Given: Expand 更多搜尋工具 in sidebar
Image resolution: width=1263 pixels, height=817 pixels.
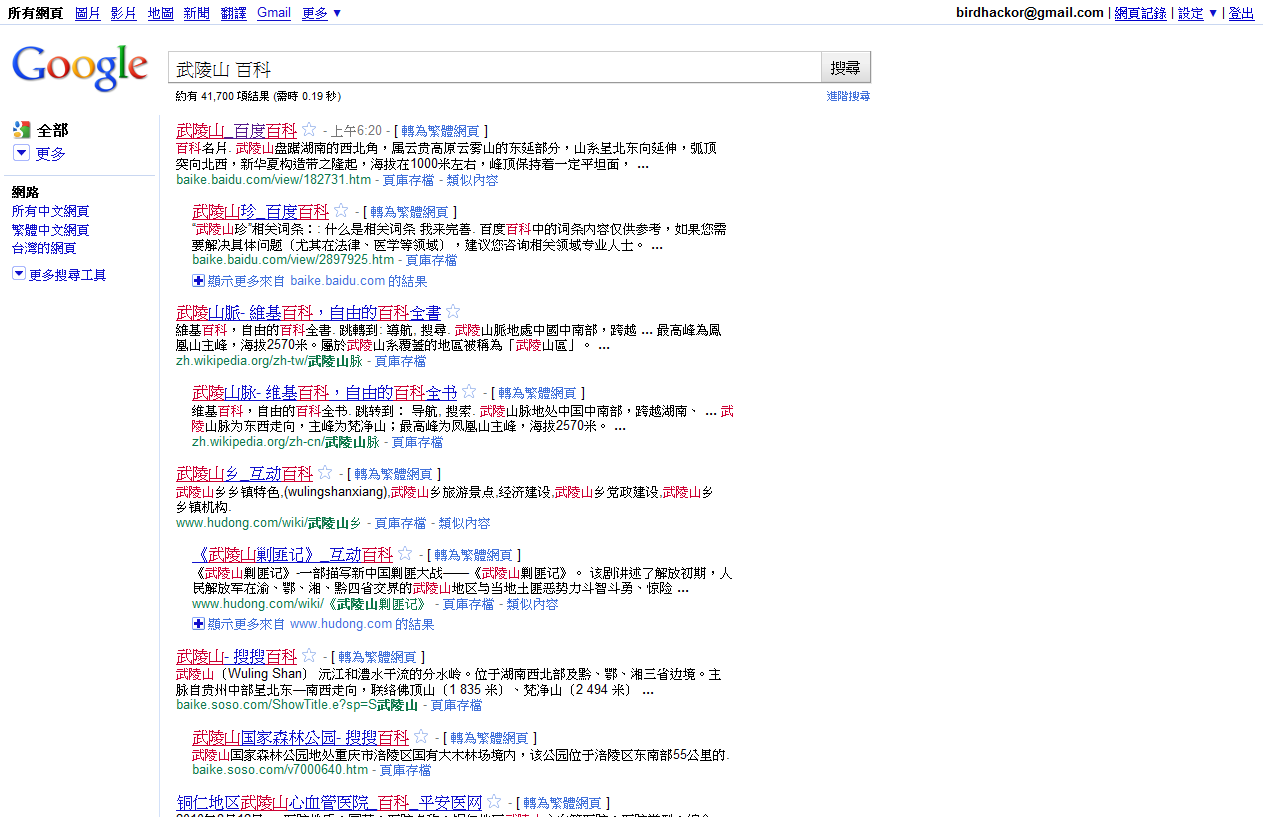Looking at the screenshot, I should 59,275.
